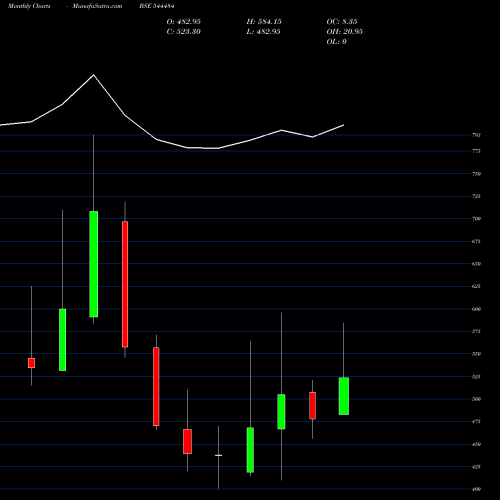Click the 425 price axis label
The height and width of the screenshot is (500, 500).
click(476, 466)
